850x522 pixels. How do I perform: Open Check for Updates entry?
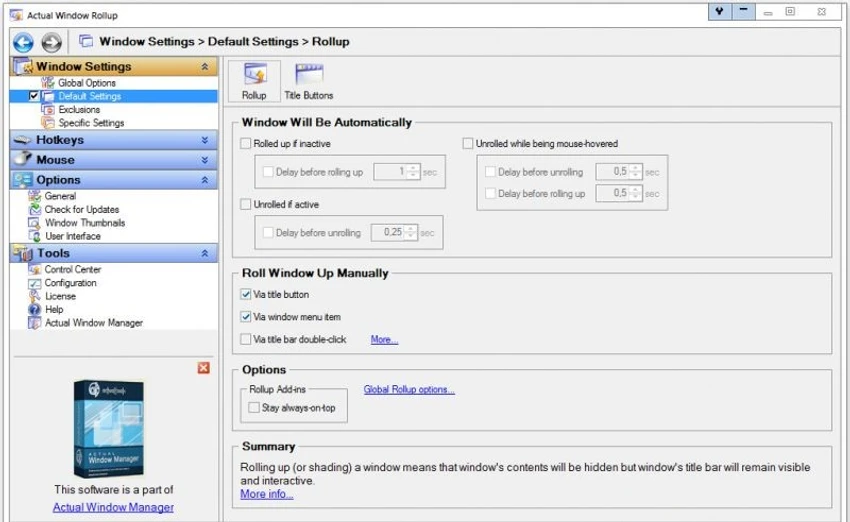coord(81,209)
